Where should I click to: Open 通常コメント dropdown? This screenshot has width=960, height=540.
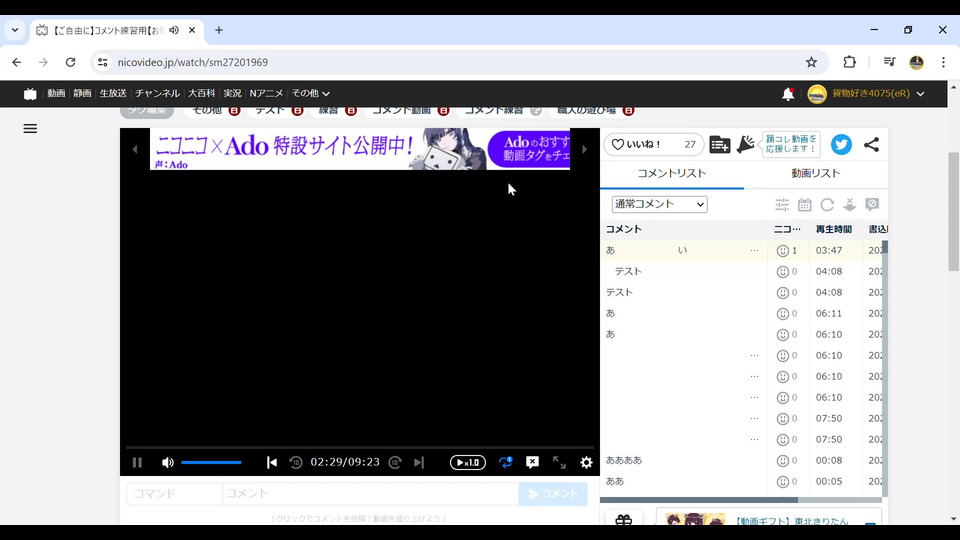pos(659,204)
